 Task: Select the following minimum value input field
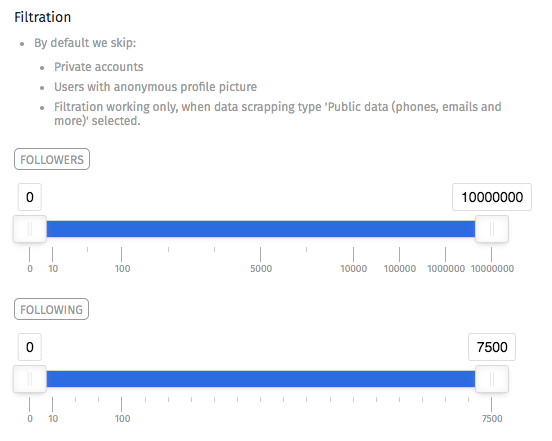tap(30, 347)
